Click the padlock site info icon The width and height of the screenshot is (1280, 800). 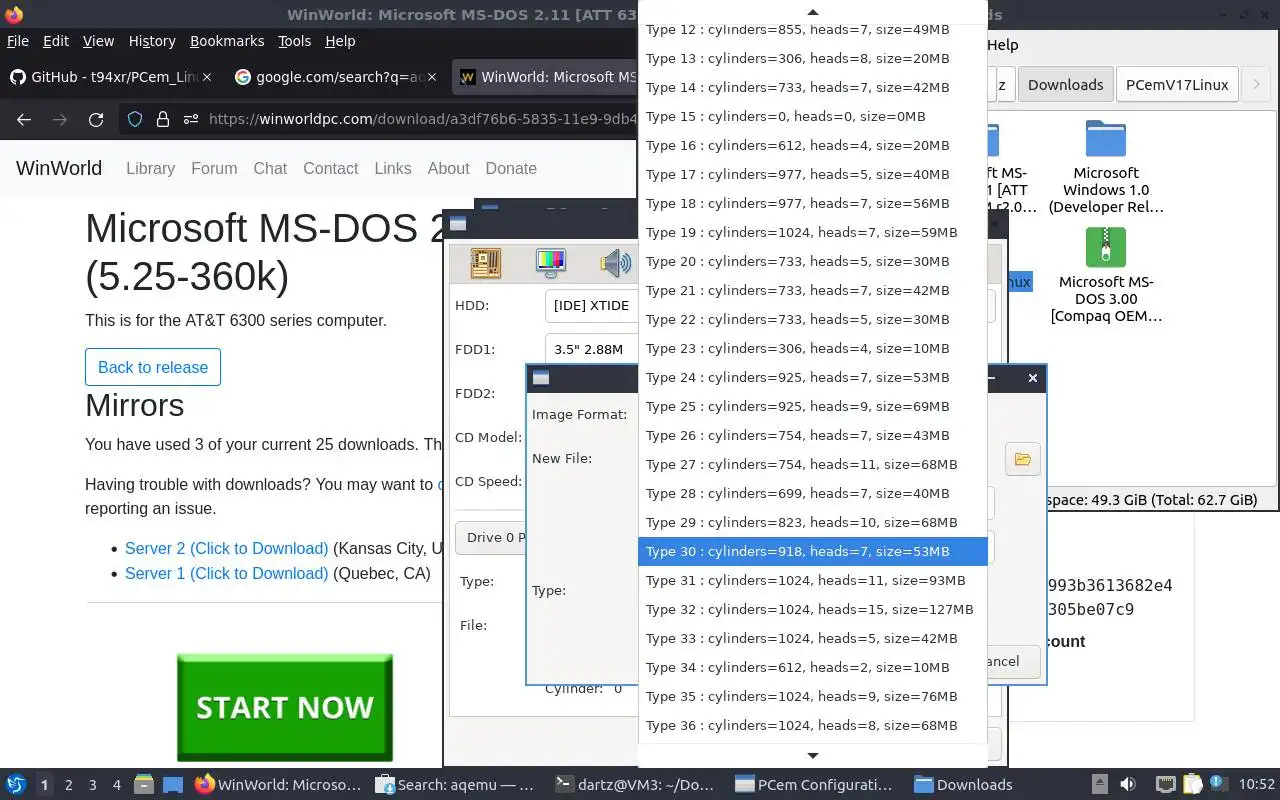click(163, 119)
